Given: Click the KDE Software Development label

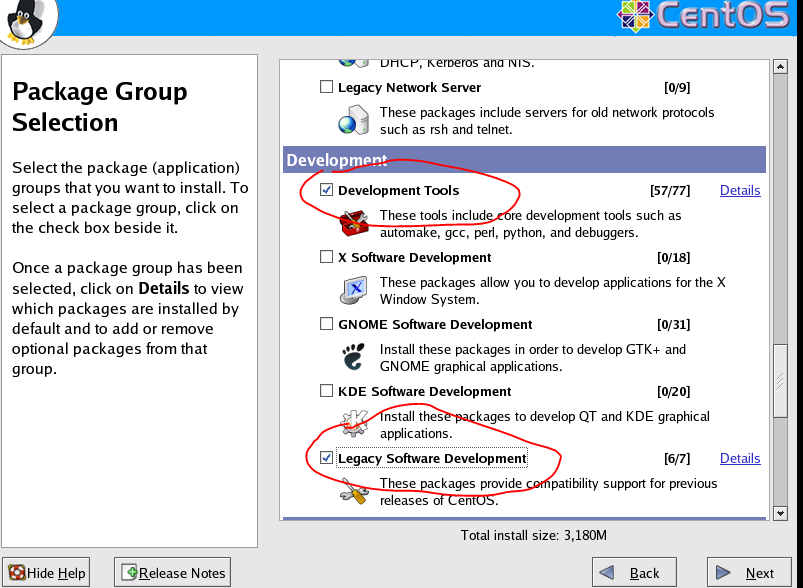Looking at the screenshot, I should tap(425, 392).
